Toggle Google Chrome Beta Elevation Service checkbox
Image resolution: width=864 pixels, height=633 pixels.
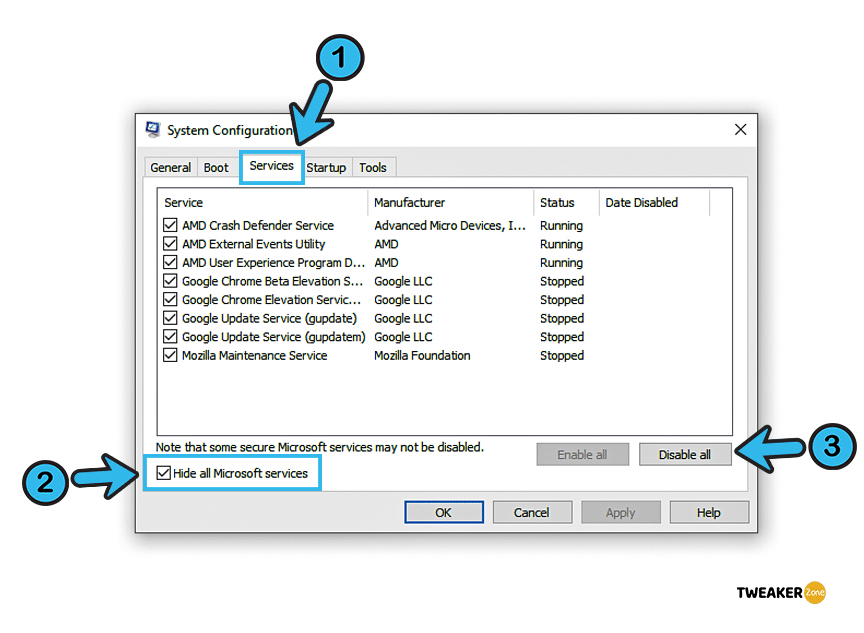coord(170,281)
